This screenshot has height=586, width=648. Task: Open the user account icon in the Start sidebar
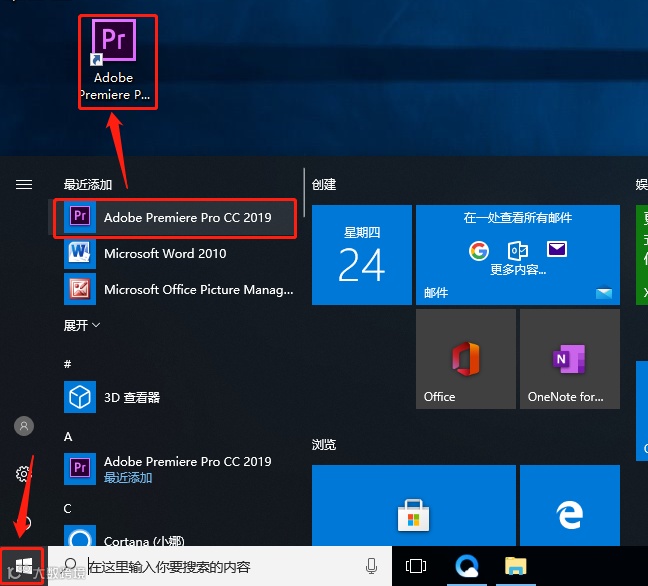[x=24, y=426]
